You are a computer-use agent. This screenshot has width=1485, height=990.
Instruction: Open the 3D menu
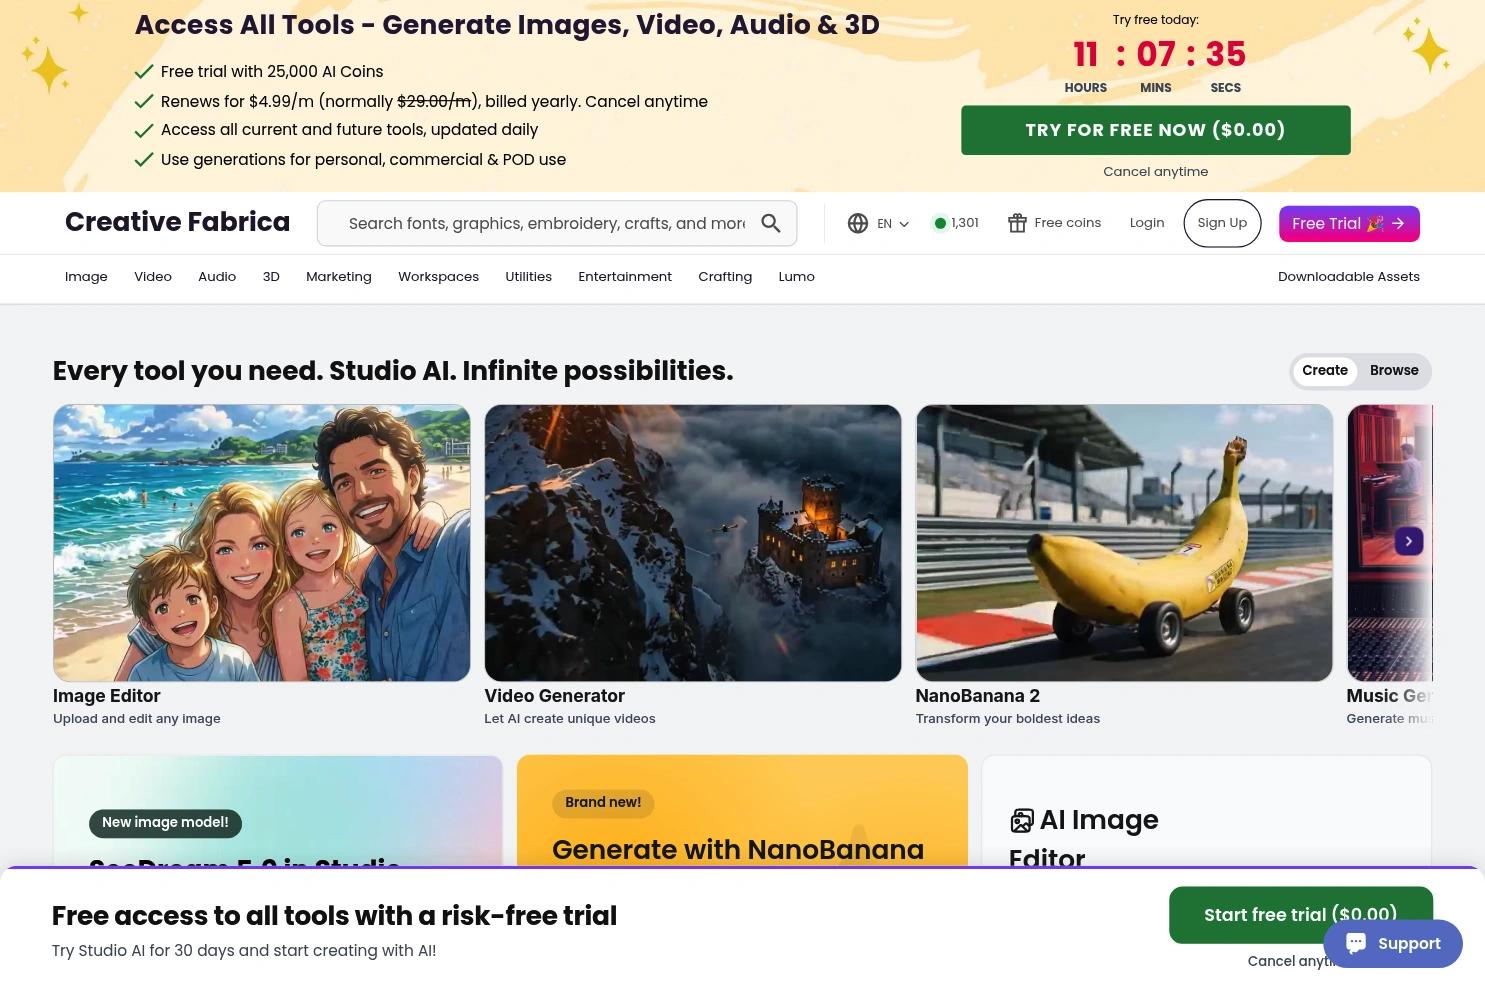tap(271, 277)
